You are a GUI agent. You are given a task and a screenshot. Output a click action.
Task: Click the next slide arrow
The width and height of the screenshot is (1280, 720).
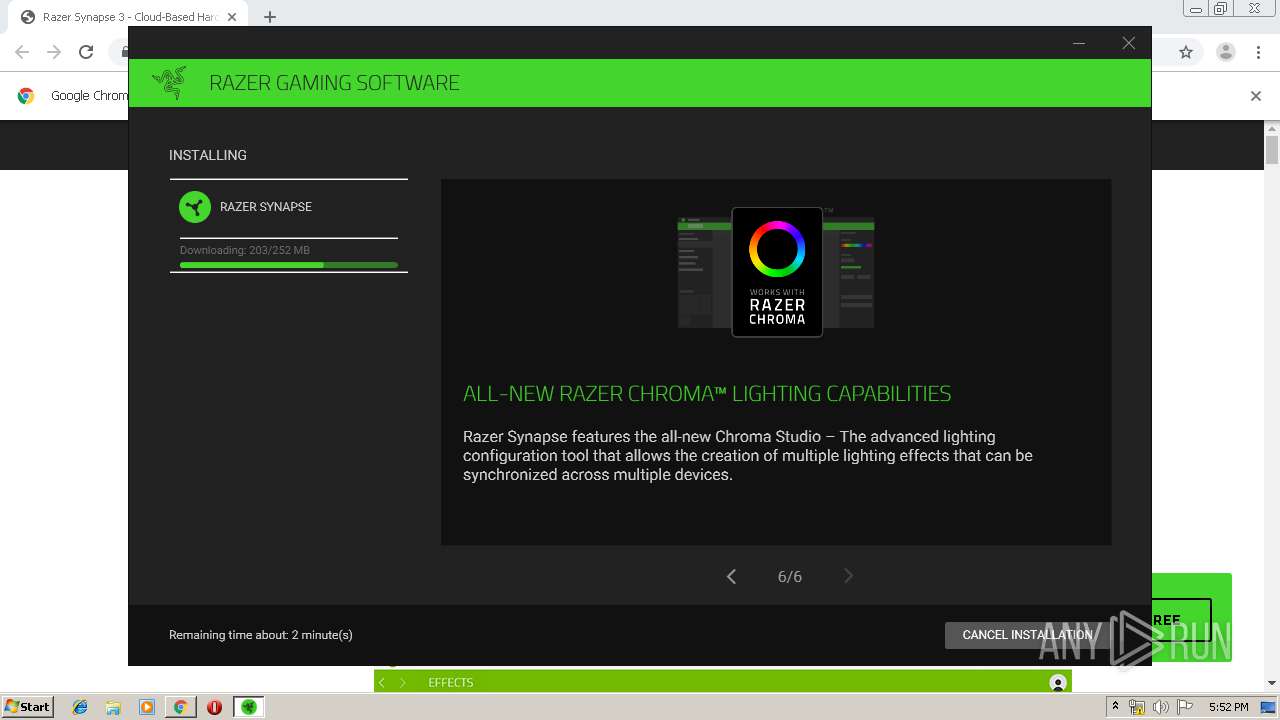point(848,576)
